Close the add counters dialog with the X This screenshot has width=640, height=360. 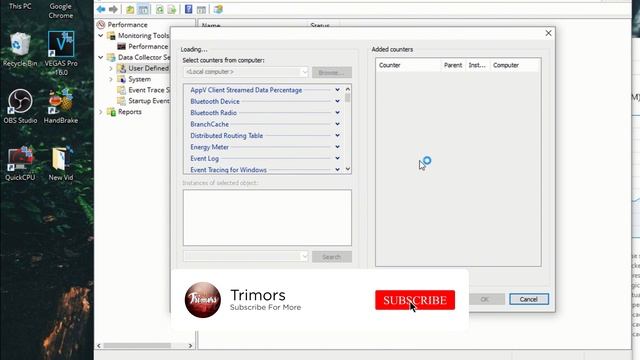549,33
